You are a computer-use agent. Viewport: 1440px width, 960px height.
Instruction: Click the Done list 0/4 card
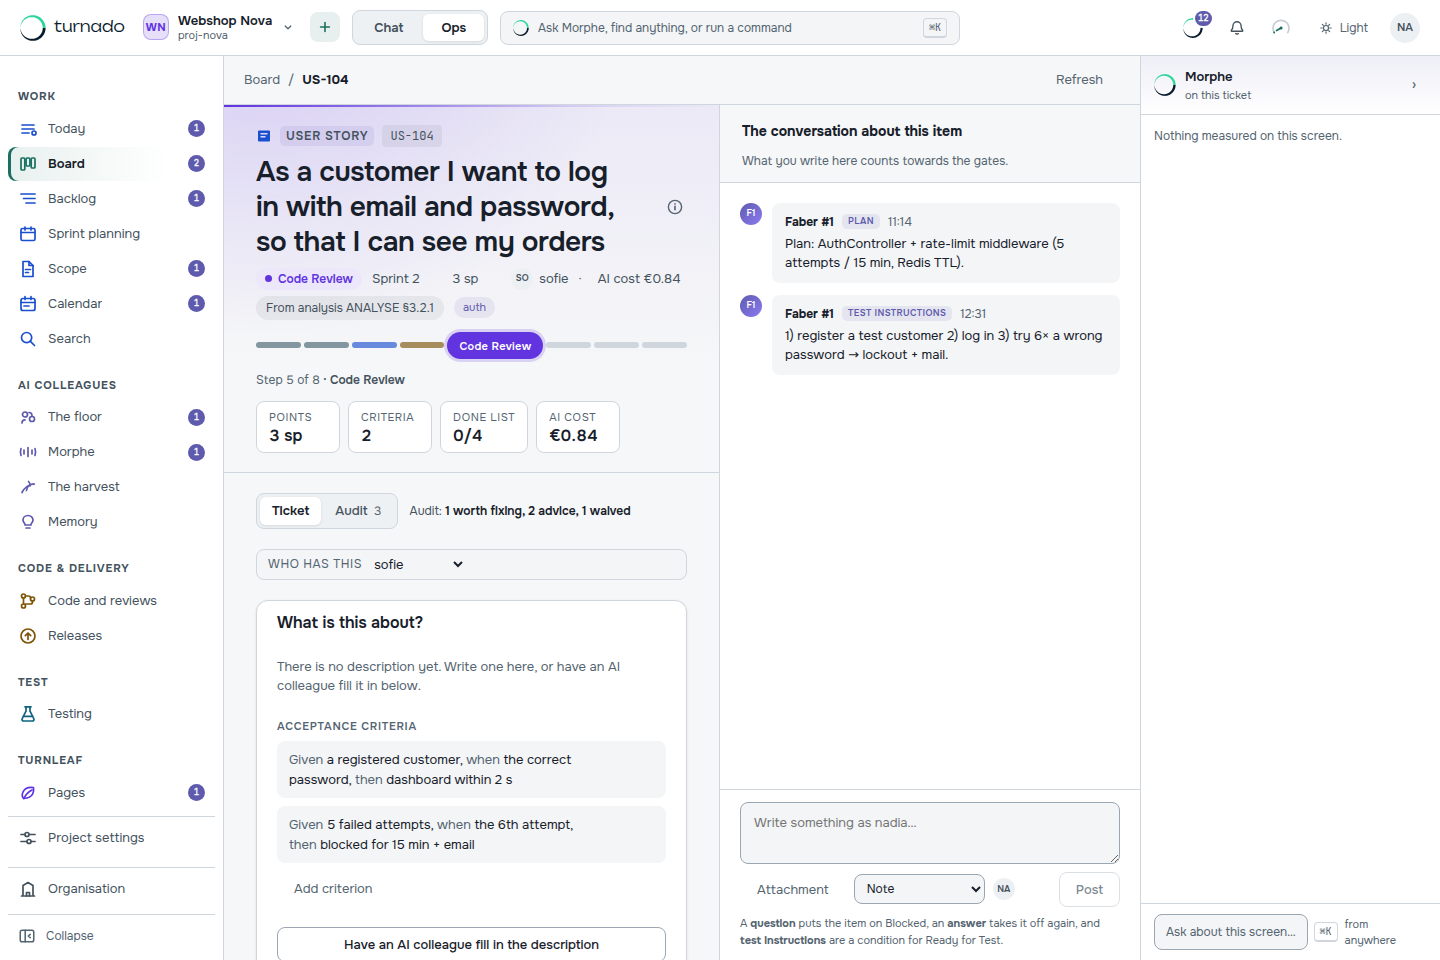click(484, 427)
